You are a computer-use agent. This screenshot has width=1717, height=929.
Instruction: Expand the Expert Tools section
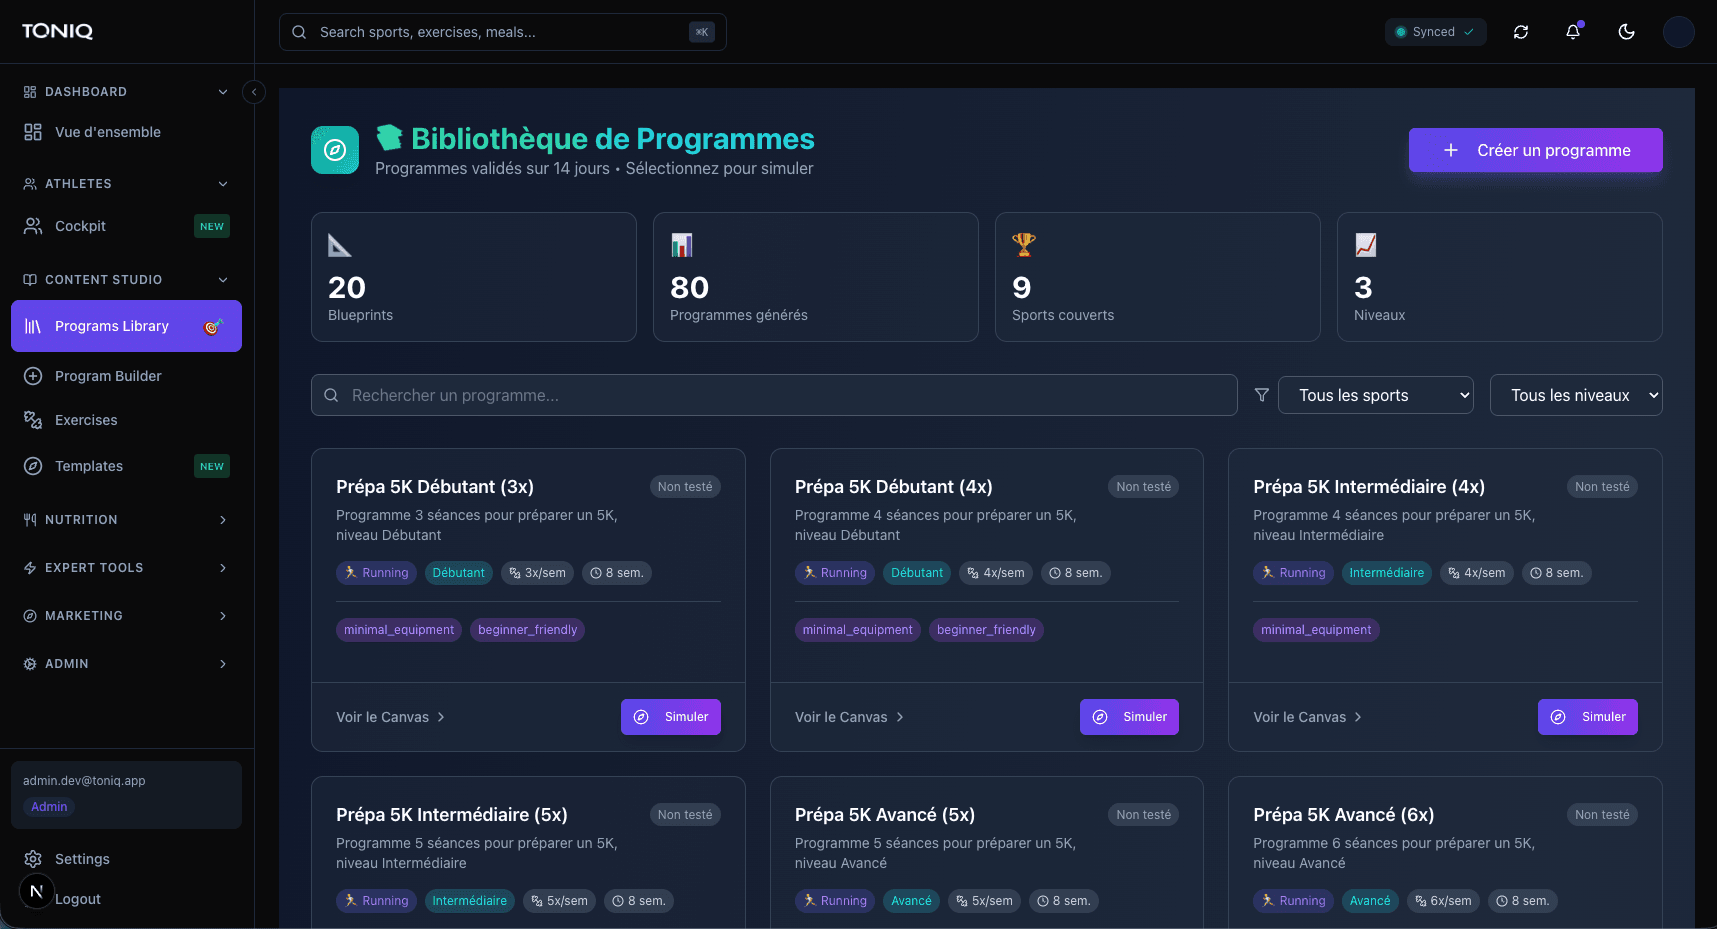[x=126, y=568]
